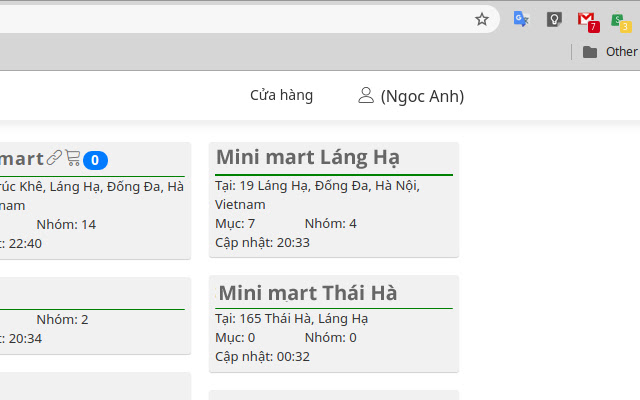Viewport: 640px width, 400px height.
Task: Open the (Ngoc Anh) account menu
Action: [x=422, y=96]
